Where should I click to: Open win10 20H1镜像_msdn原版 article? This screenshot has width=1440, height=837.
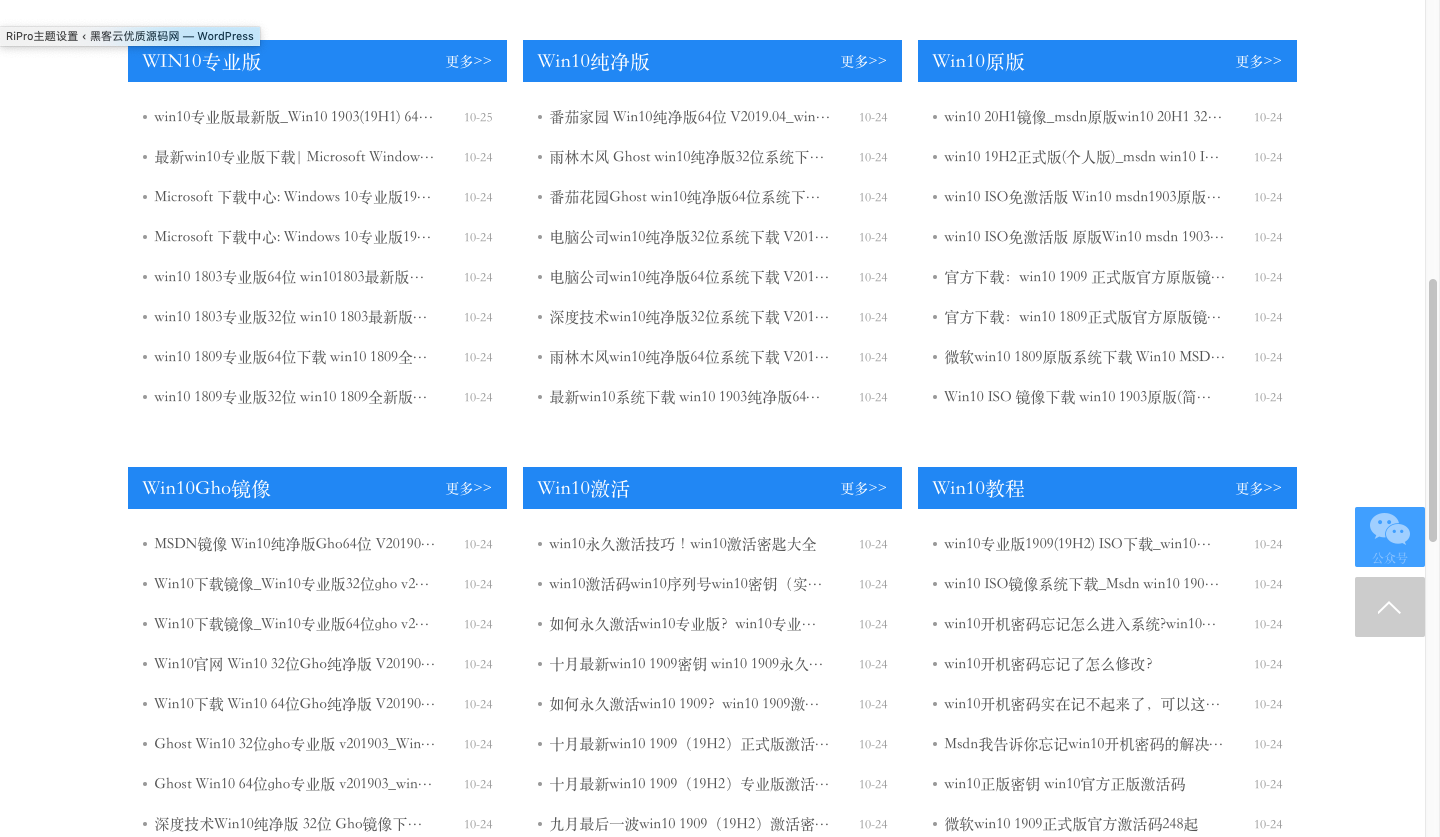1083,117
